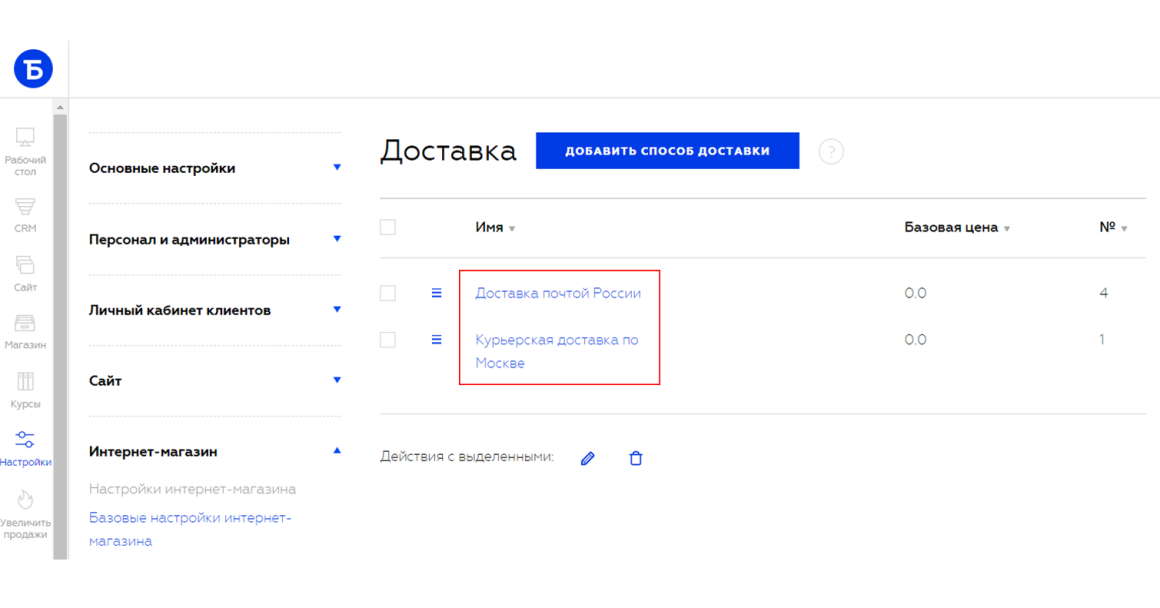This screenshot has width=1160, height=608.
Task: Select the Настройки sidebar icon
Action: coord(25,449)
